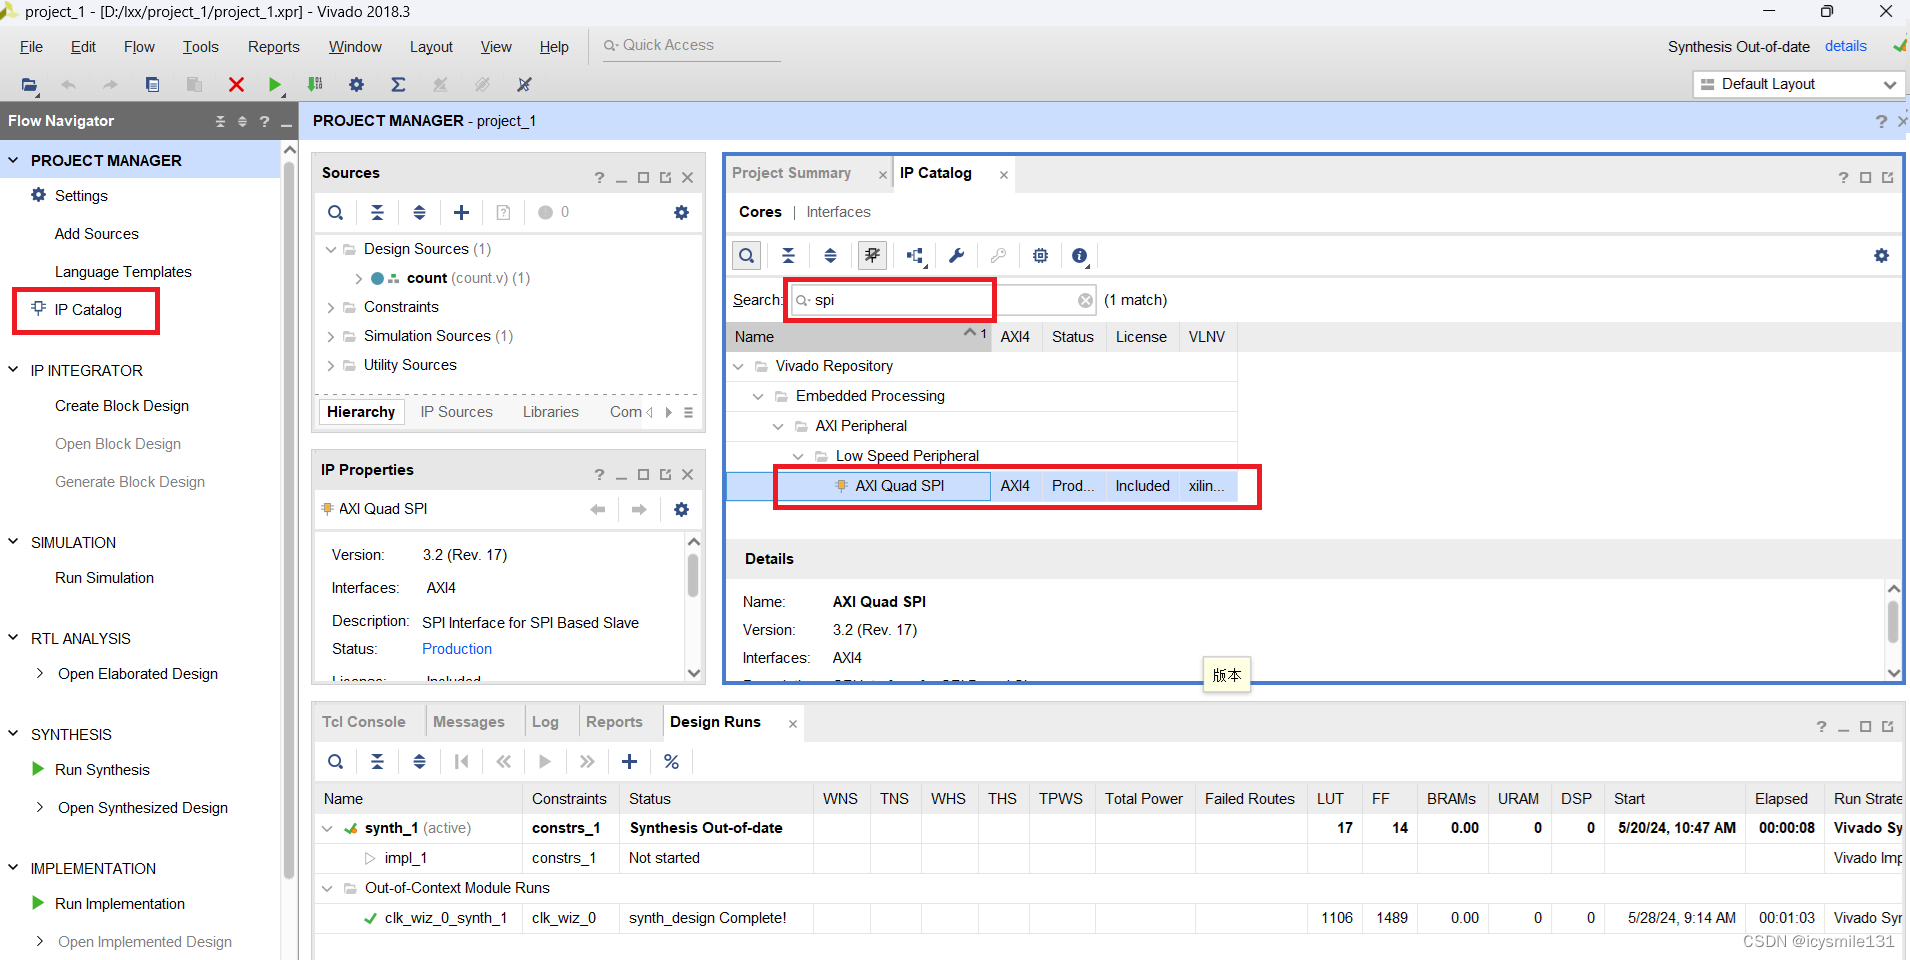
Task: Open IP Catalog in Flow Navigator
Action: (88, 310)
